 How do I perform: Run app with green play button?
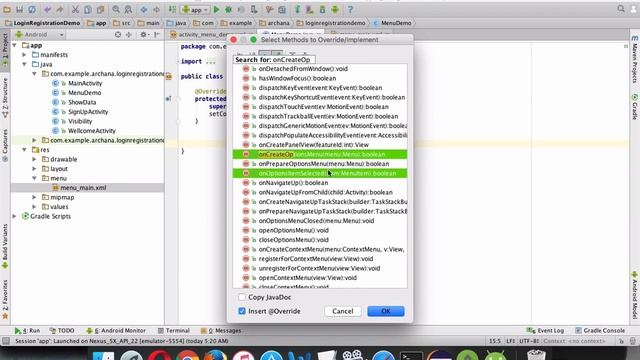[x=216, y=9]
